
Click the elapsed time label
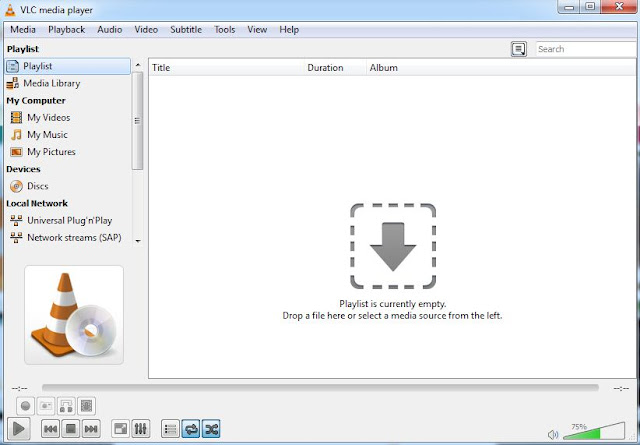[x=20, y=388]
